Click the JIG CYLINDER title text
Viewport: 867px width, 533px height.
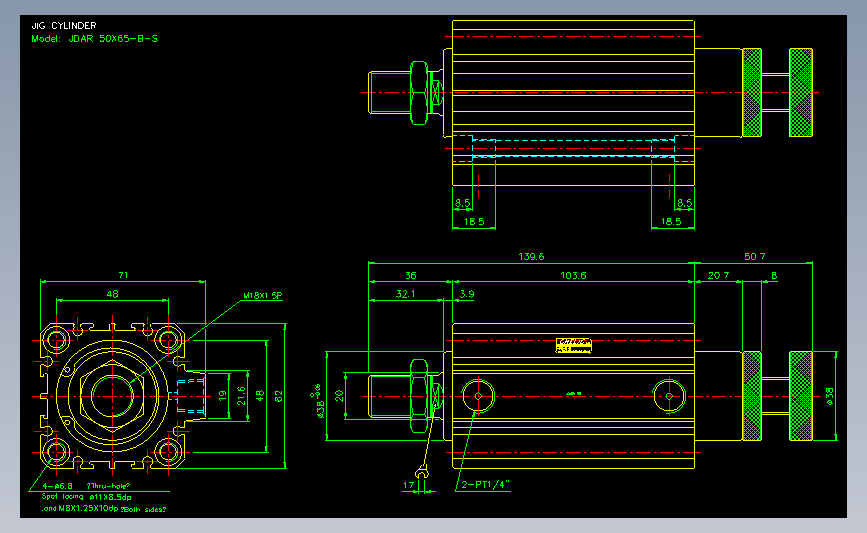(x=64, y=25)
